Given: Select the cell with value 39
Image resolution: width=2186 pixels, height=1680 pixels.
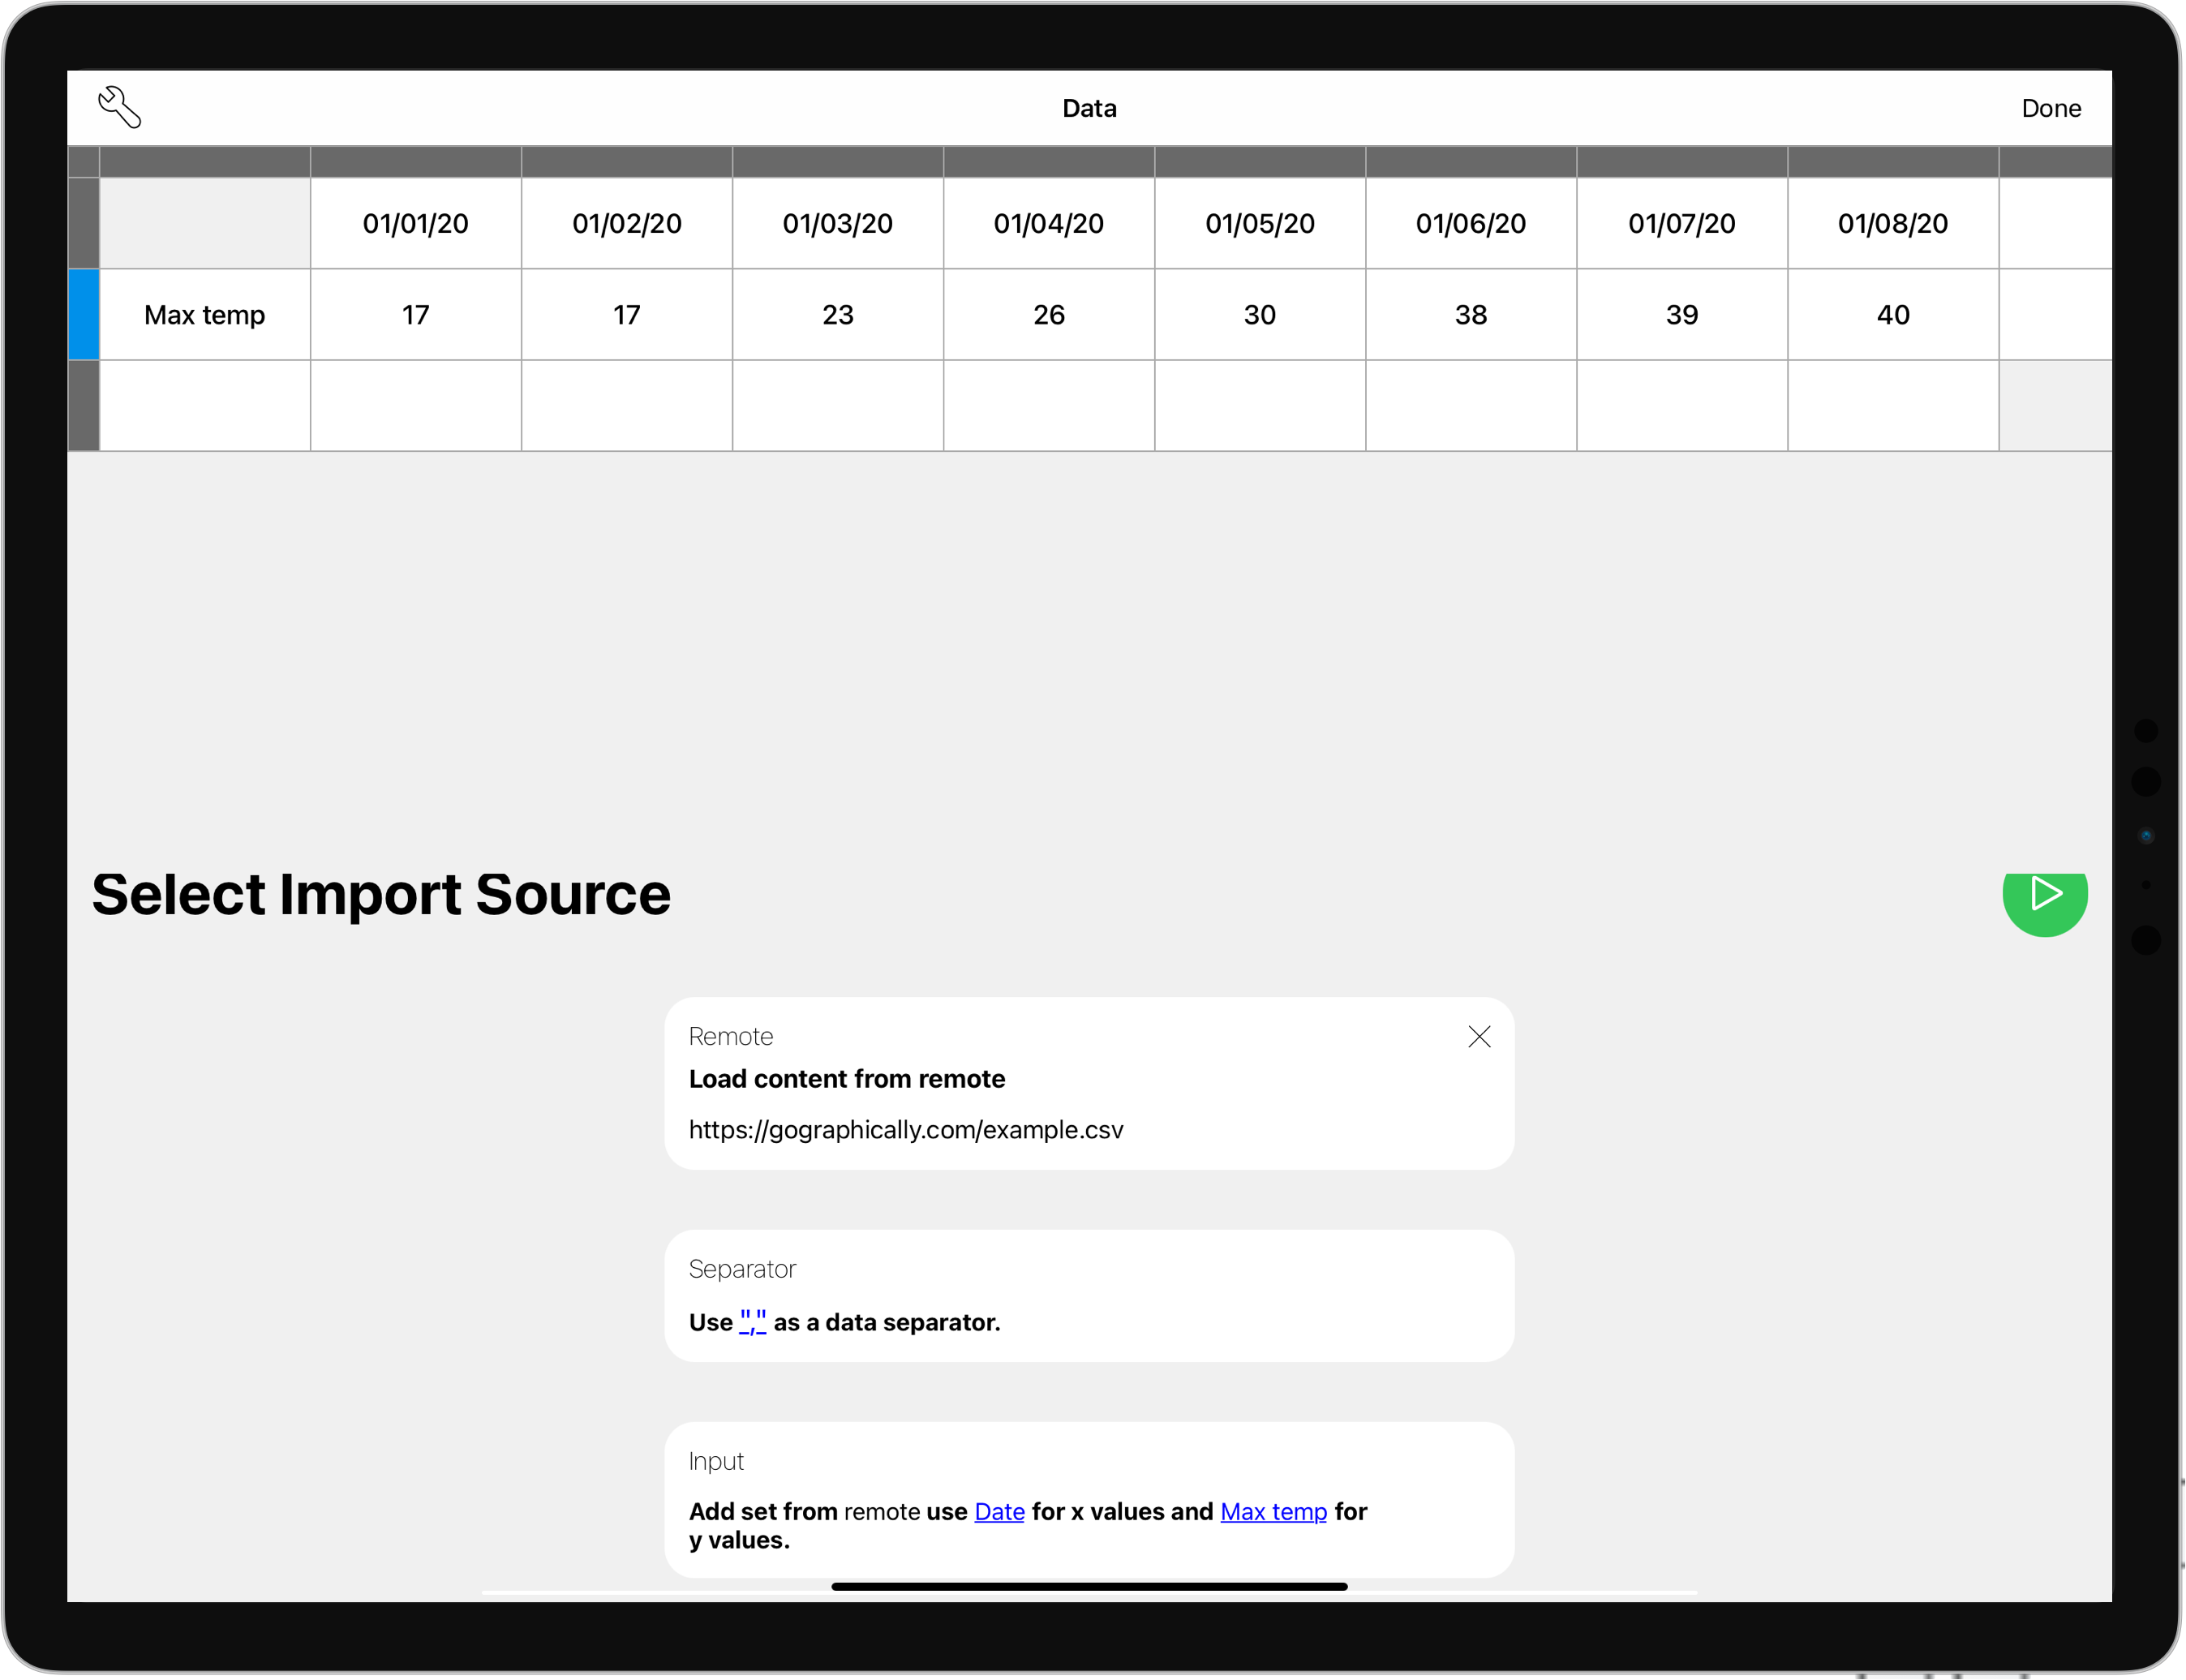Looking at the screenshot, I should point(1682,314).
